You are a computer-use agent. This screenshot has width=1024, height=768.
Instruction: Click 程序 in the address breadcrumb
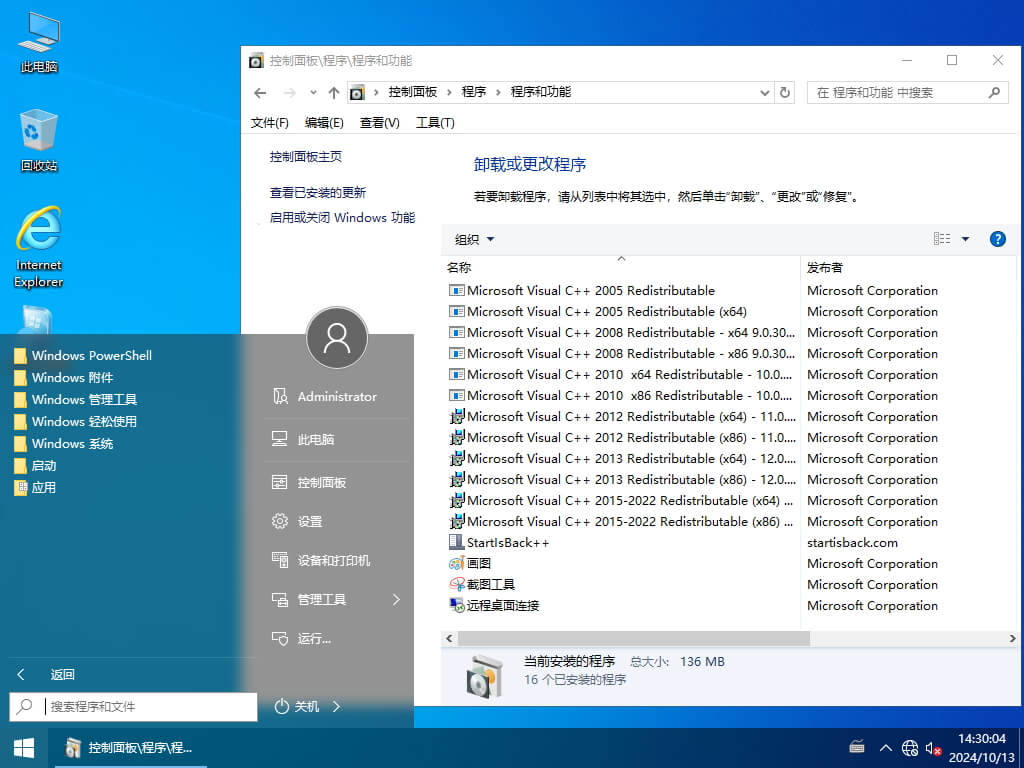[x=474, y=92]
